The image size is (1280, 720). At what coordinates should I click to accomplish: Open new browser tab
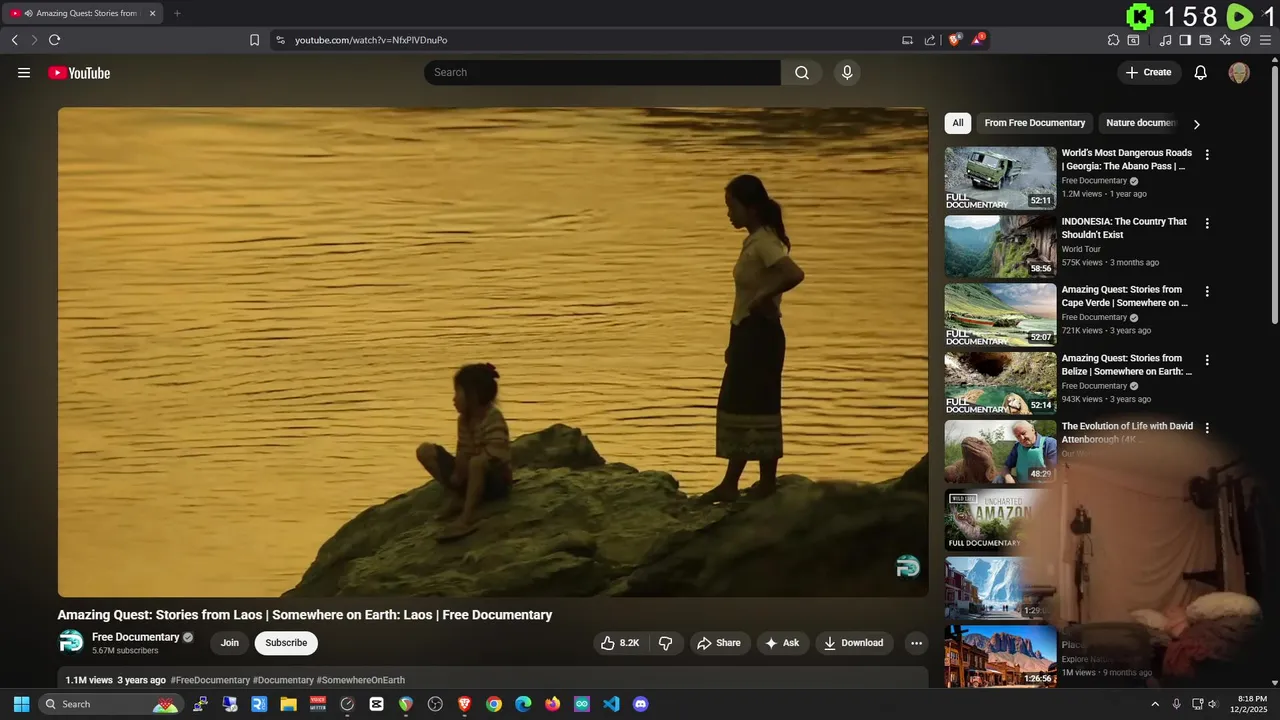tap(177, 13)
